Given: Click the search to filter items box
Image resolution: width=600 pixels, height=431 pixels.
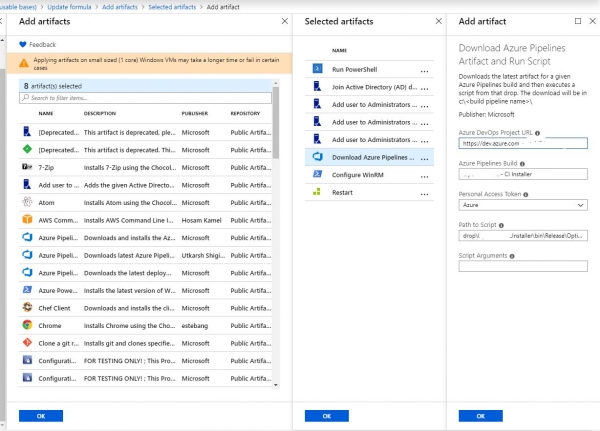Looking at the screenshot, I should coord(145,98).
